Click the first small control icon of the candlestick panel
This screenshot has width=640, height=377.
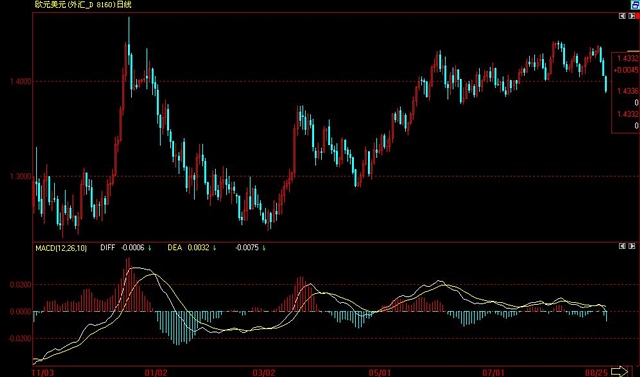point(622,16)
